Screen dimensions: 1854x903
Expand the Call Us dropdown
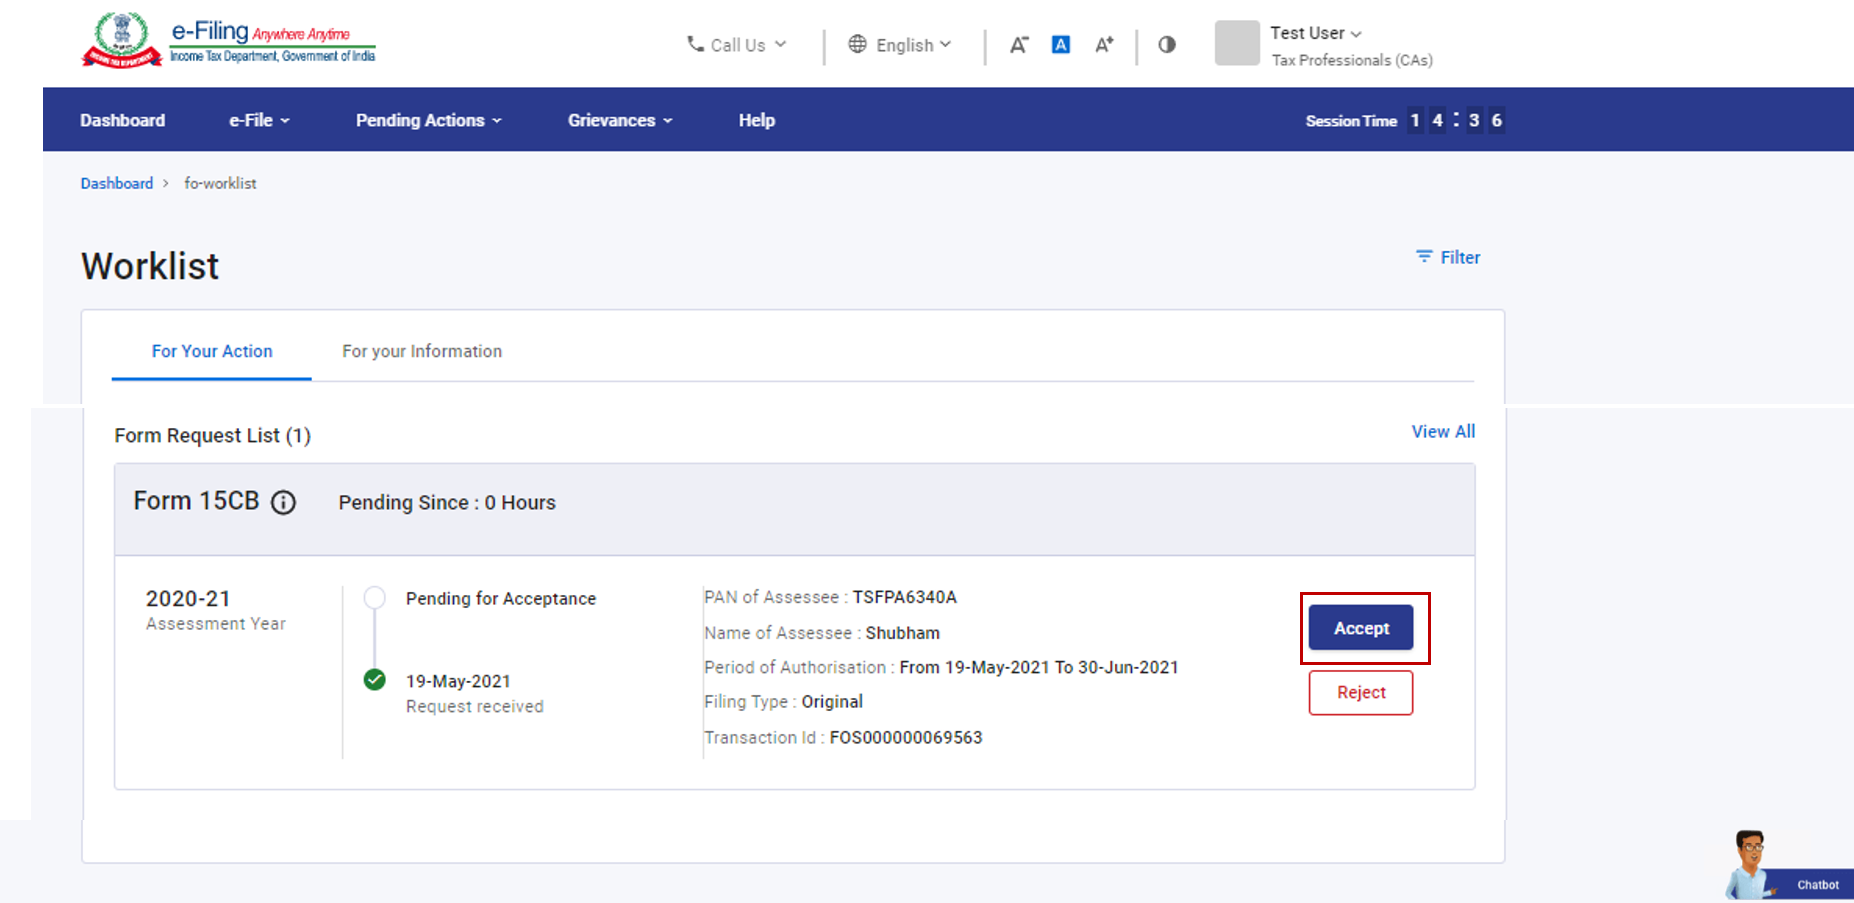(737, 45)
